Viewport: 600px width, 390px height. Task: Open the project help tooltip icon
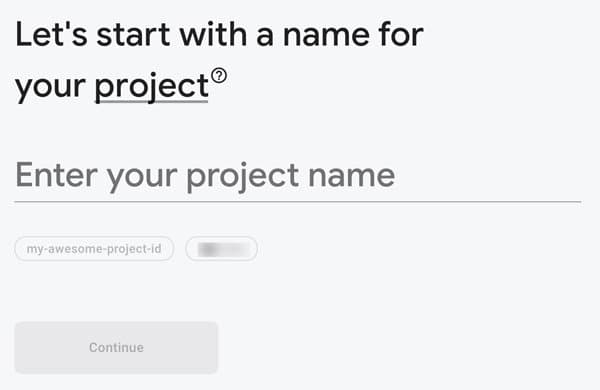click(219, 75)
